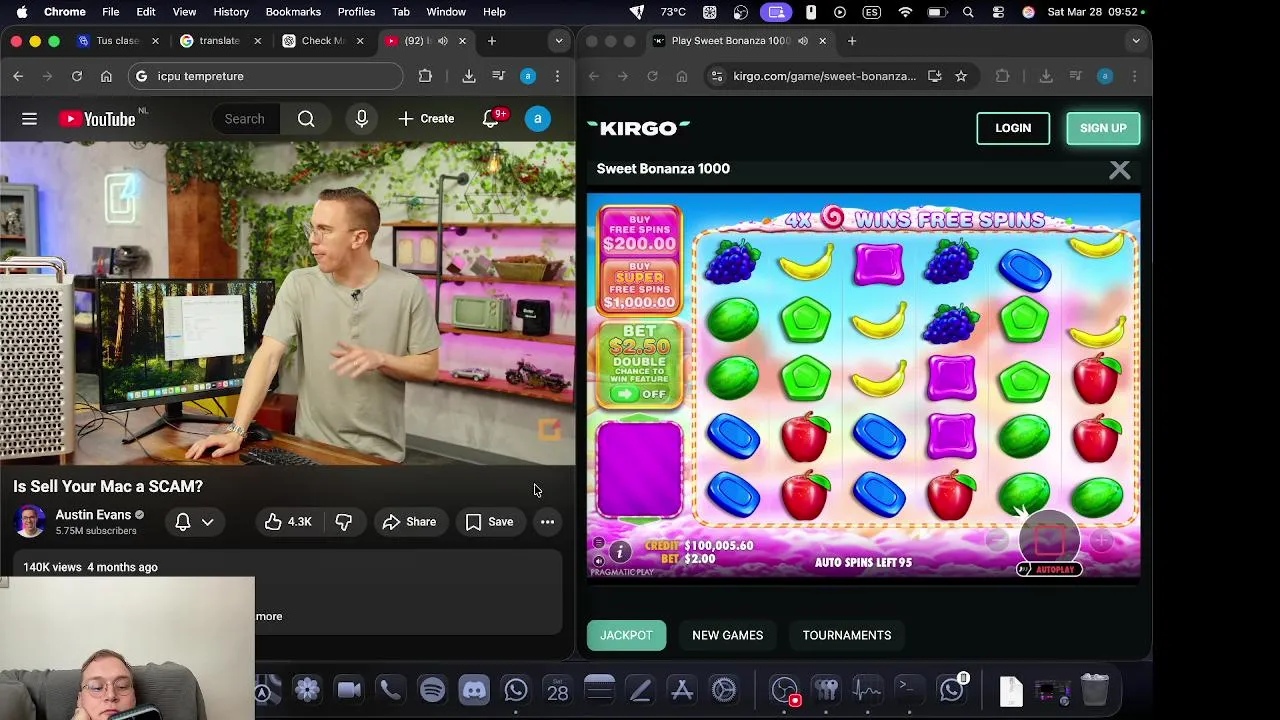Buy Free Spins for $200.00
The image size is (1280, 720).
point(640,231)
